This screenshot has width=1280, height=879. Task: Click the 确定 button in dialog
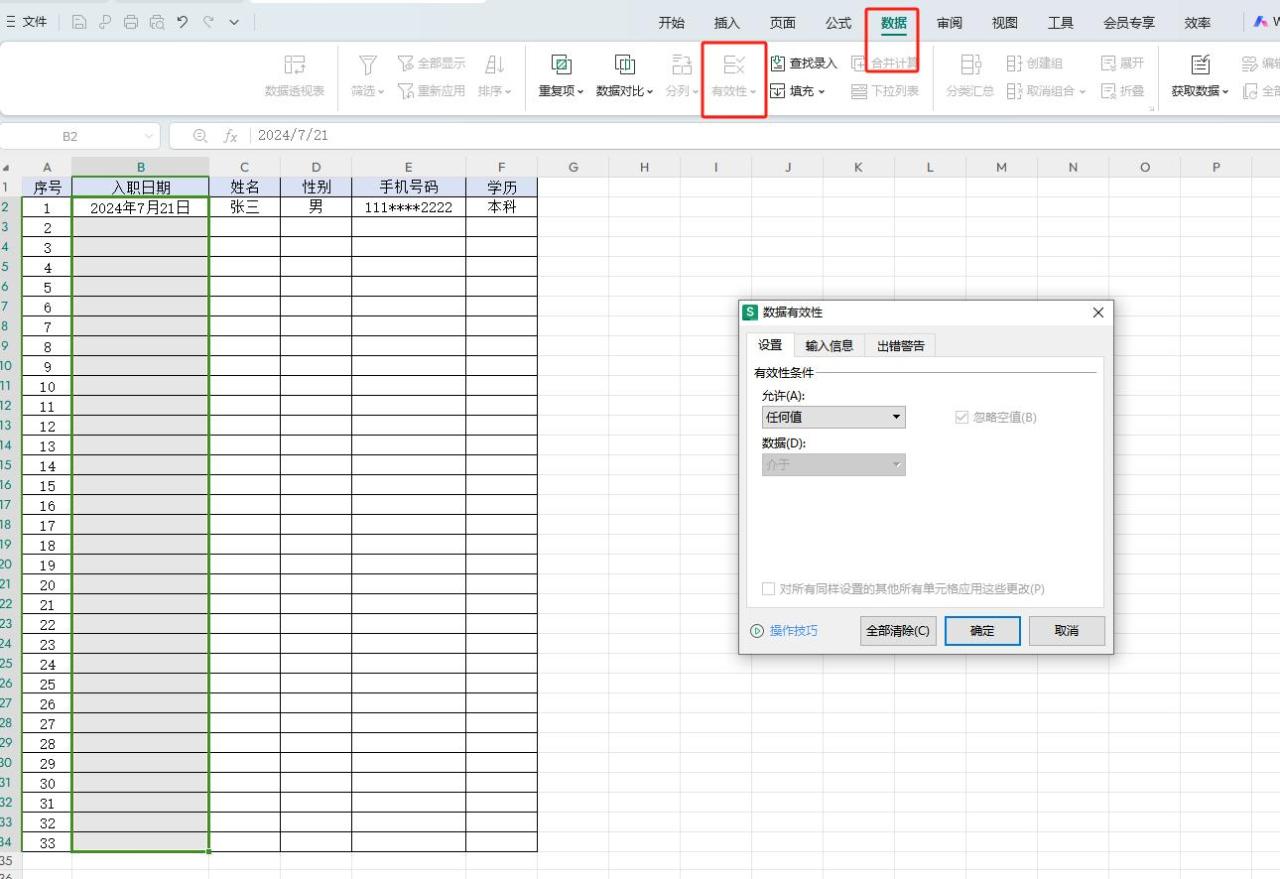pyautogui.click(x=983, y=631)
